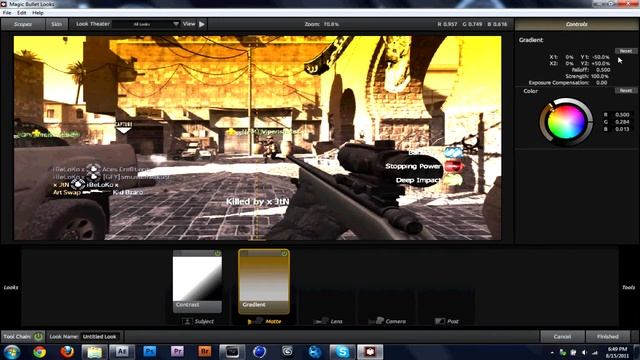Click the Color G value 0.284
640x360 pixels.
[622, 122]
